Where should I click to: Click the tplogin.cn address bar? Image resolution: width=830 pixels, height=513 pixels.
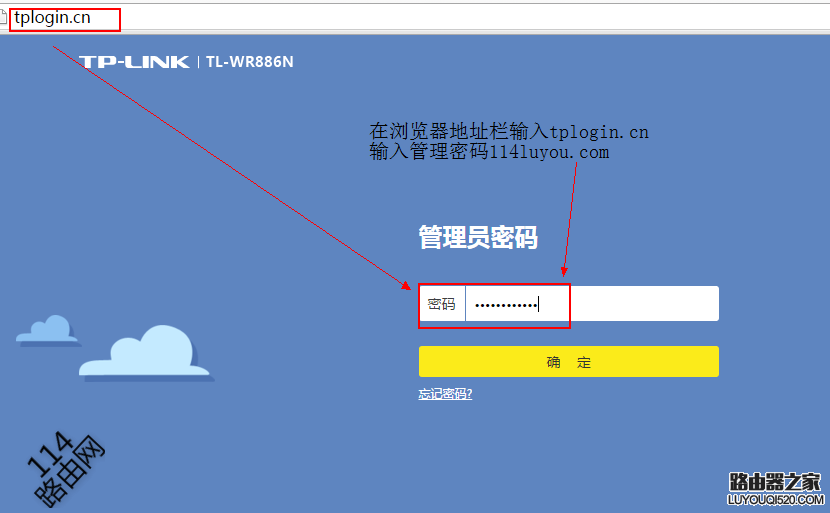[x=64, y=18]
